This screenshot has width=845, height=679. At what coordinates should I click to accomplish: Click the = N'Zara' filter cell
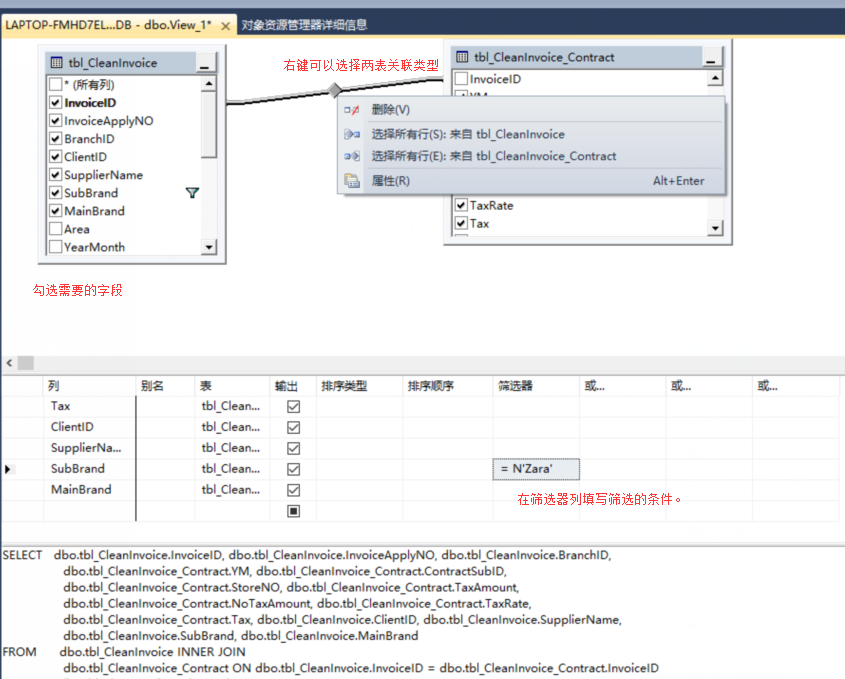click(536, 469)
